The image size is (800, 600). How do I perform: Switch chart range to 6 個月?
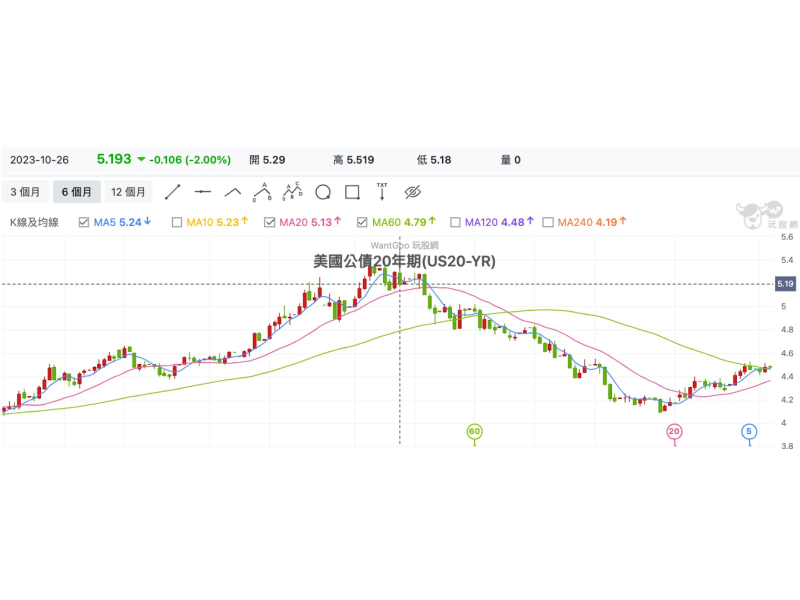click(77, 192)
